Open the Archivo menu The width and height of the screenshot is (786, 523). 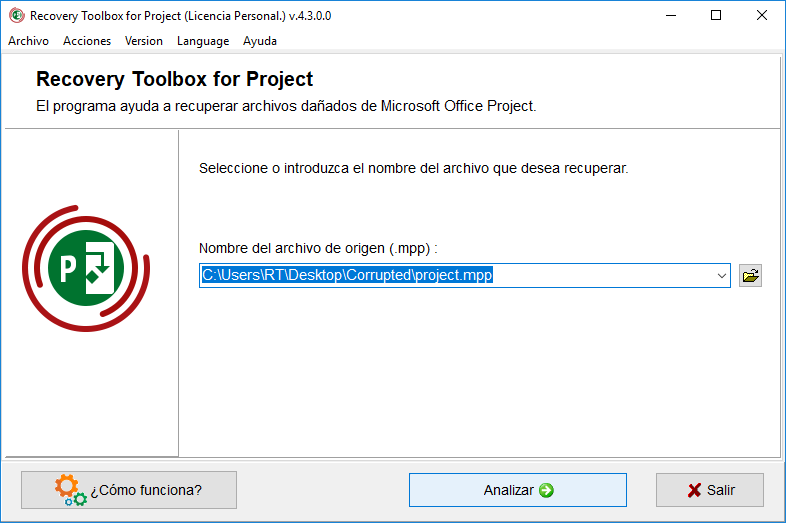pyautogui.click(x=29, y=41)
